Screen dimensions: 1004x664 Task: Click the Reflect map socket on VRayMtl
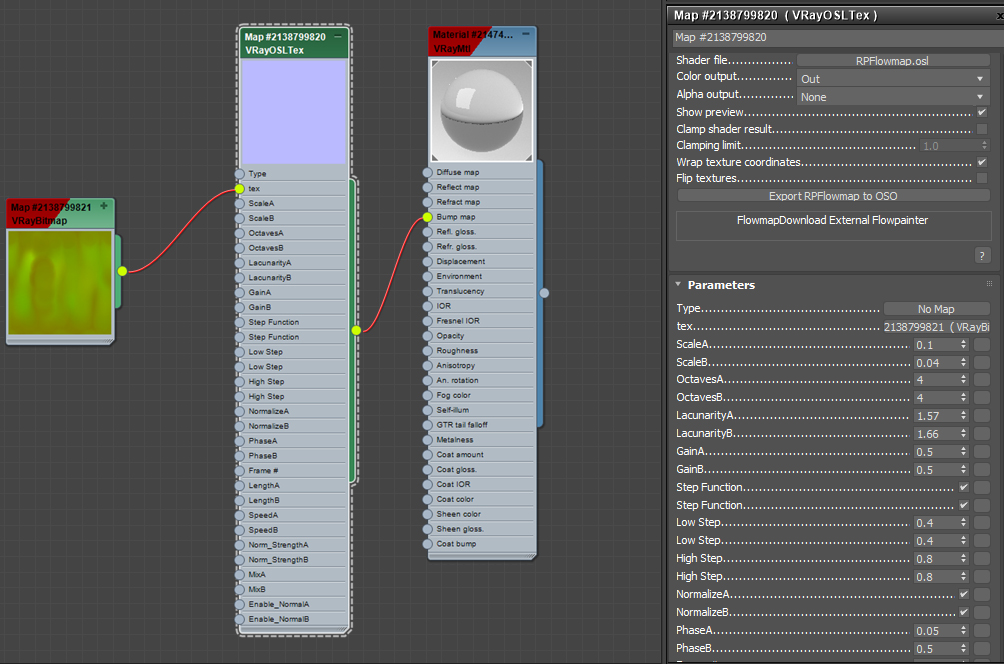click(428, 187)
